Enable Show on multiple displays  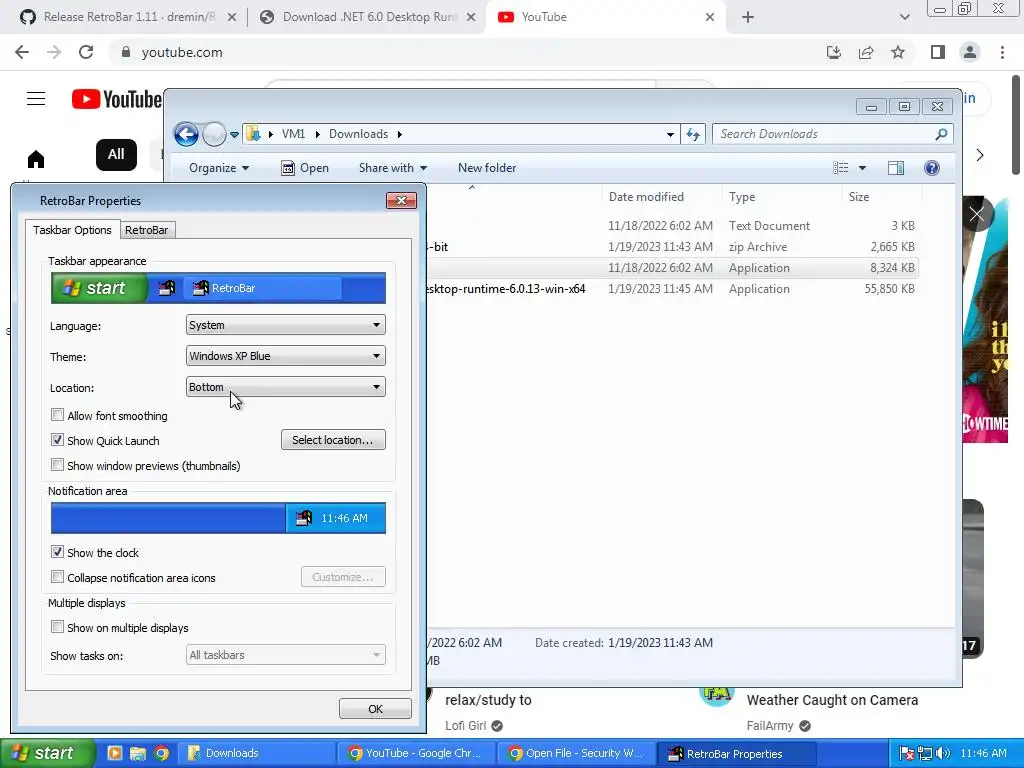point(57,627)
